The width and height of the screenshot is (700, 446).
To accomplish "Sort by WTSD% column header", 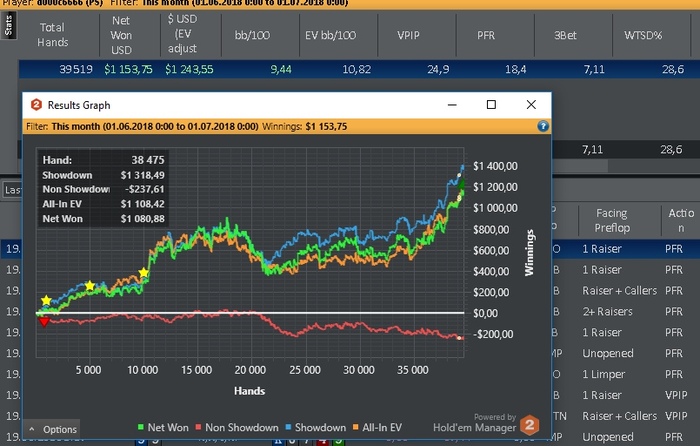I will (x=643, y=35).
